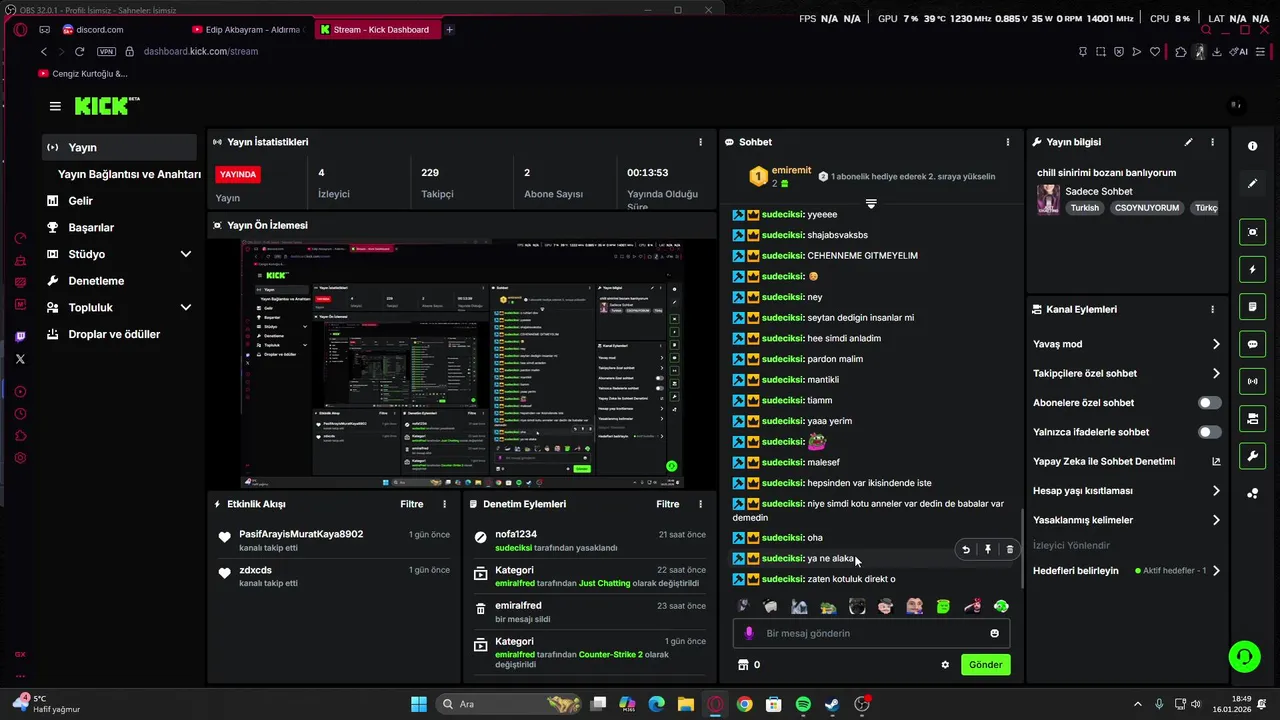
Task: Open Hedefleri belirleyin arrow
Action: point(1216,571)
